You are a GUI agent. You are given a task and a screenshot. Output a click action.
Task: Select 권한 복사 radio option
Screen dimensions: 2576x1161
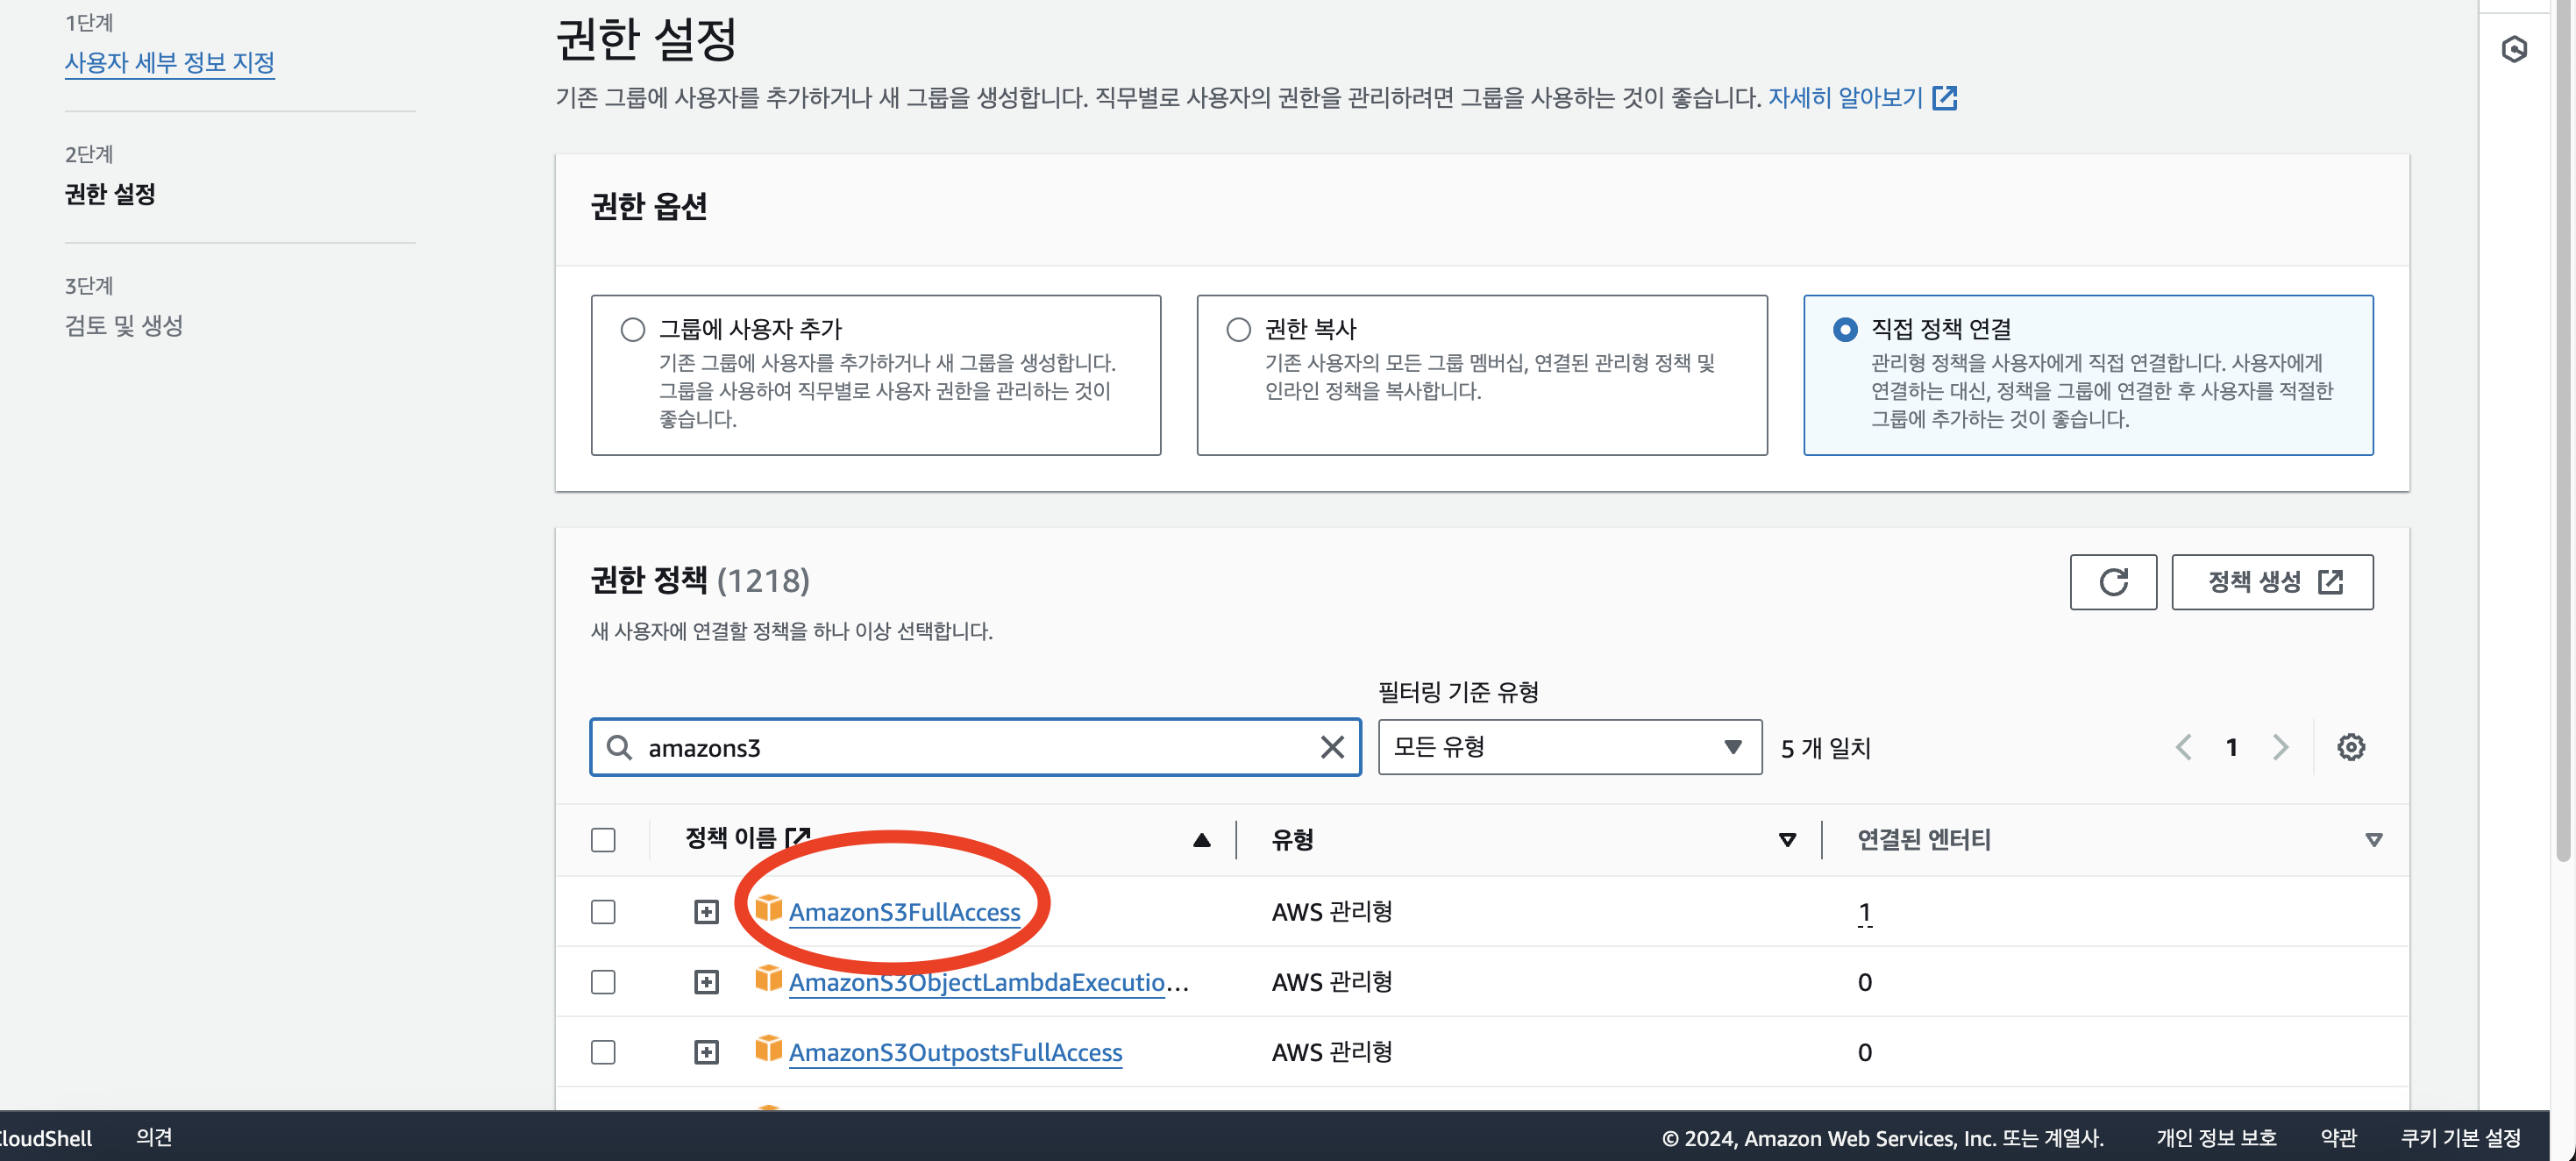point(1238,329)
